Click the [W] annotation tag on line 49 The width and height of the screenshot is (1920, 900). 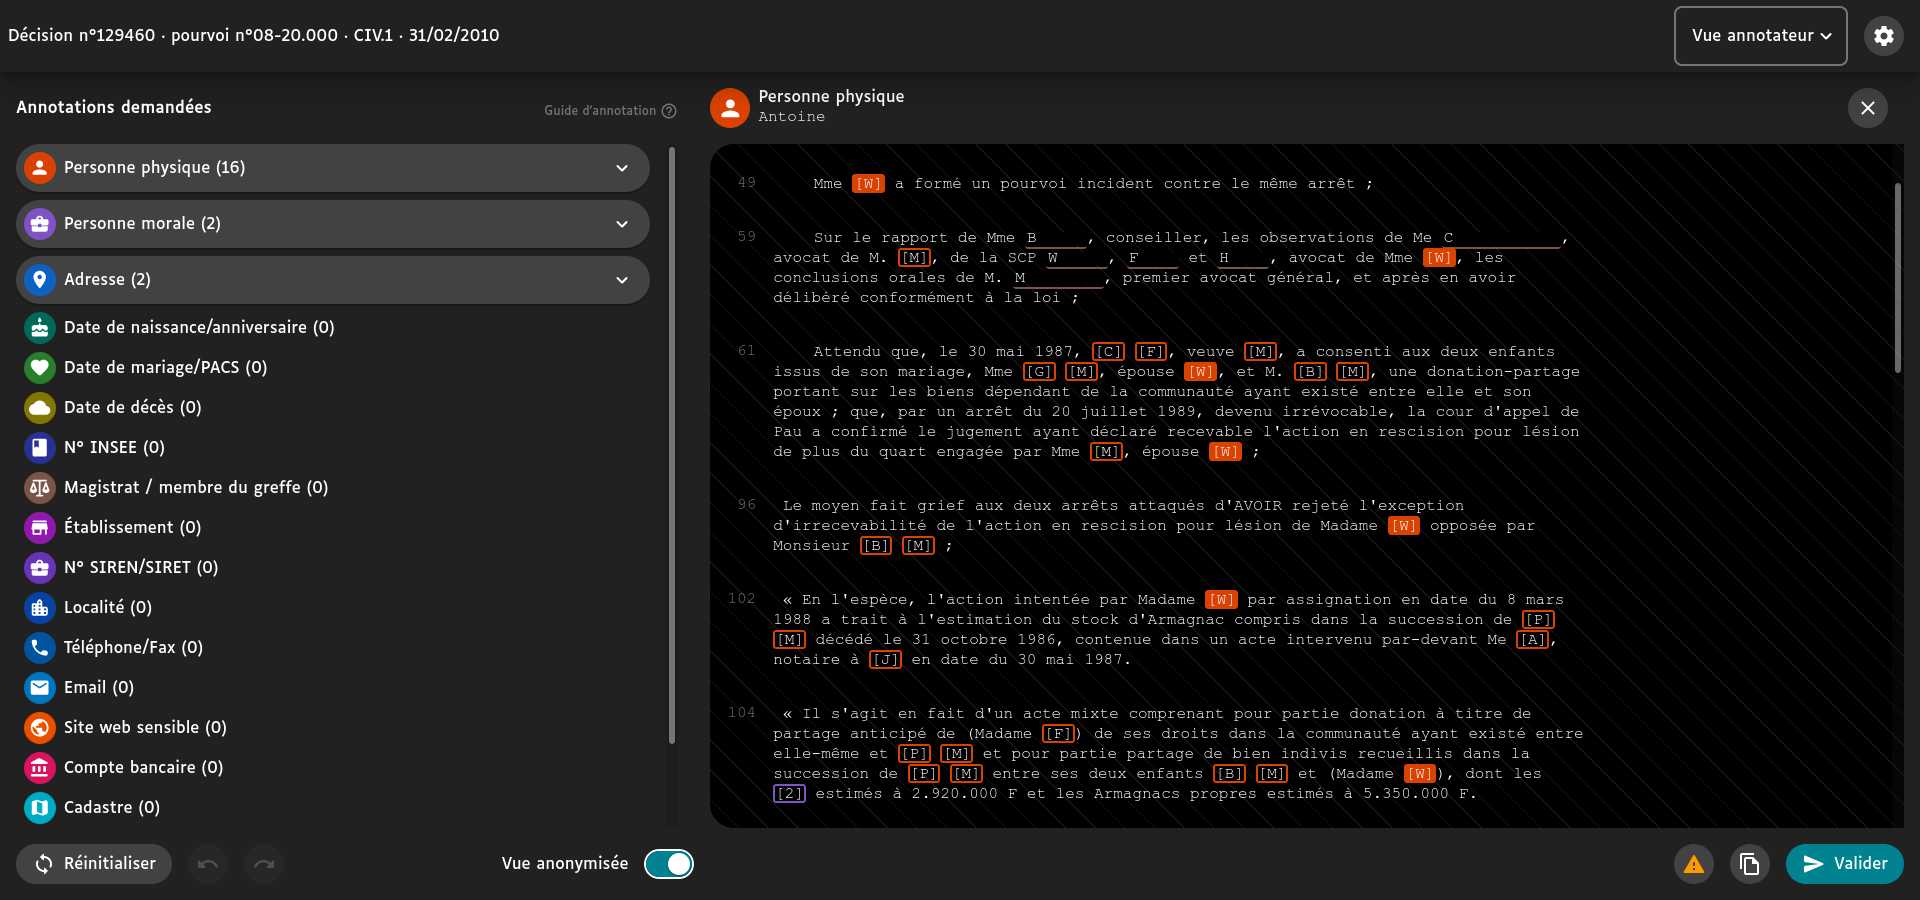(868, 183)
